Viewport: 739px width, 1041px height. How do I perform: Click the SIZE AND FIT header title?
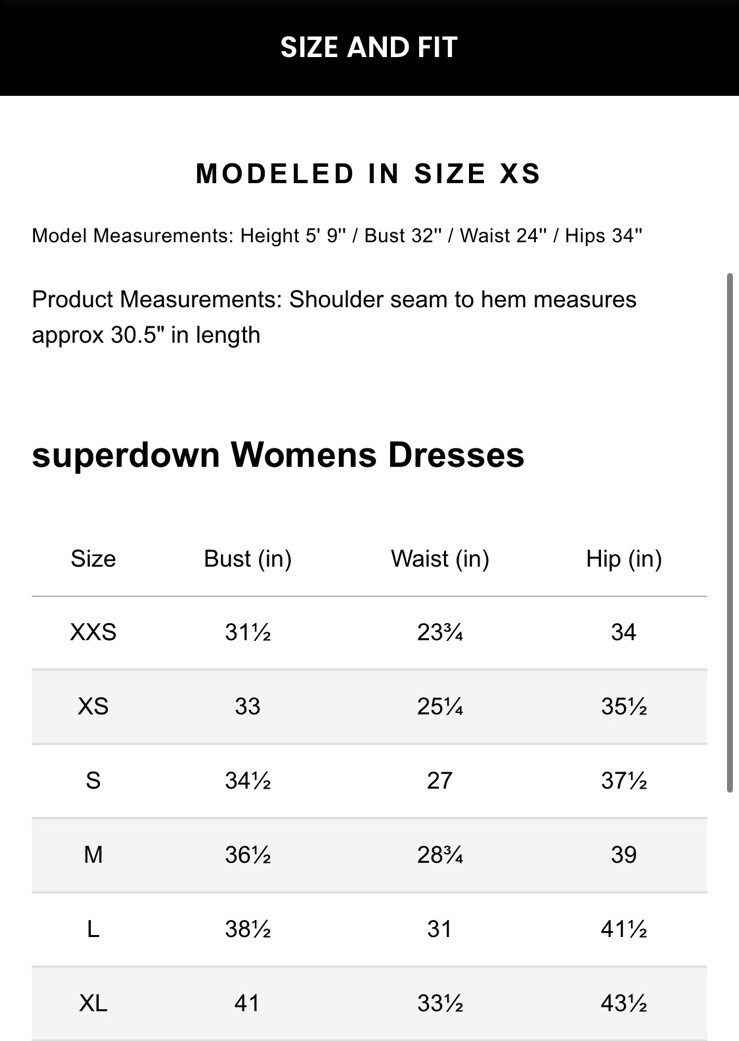[368, 47]
